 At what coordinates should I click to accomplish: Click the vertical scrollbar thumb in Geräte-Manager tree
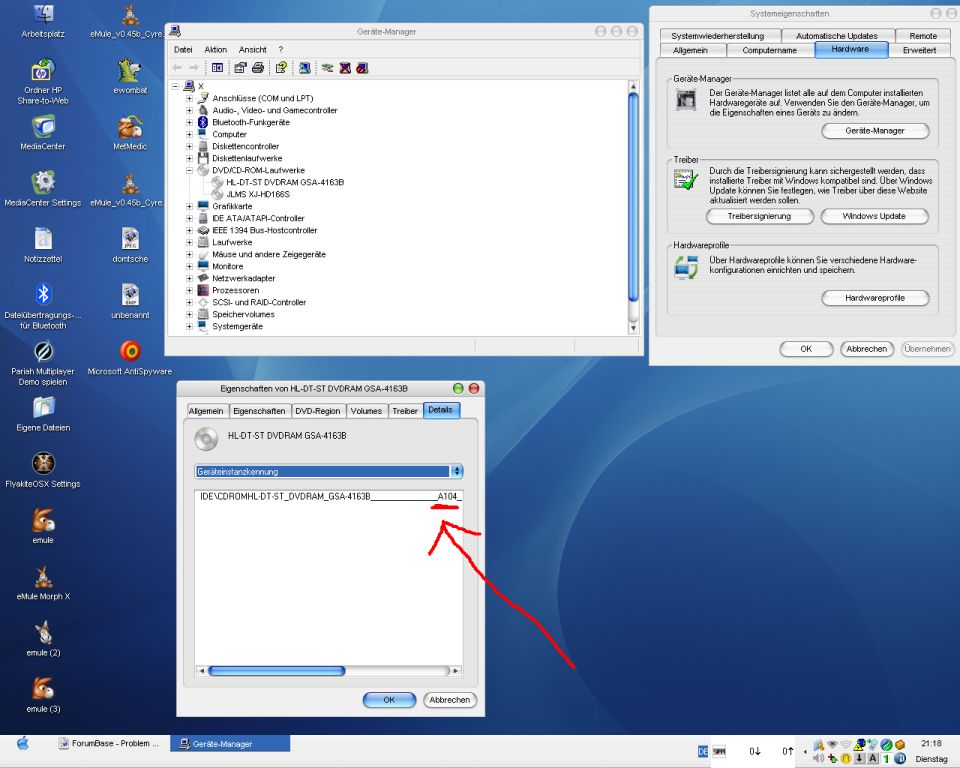point(634,196)
